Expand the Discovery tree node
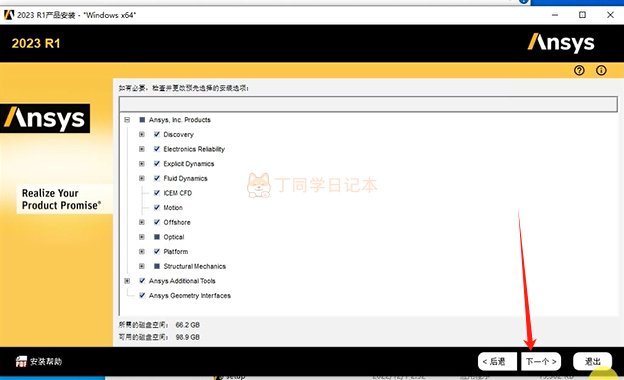 pos(142,134)
